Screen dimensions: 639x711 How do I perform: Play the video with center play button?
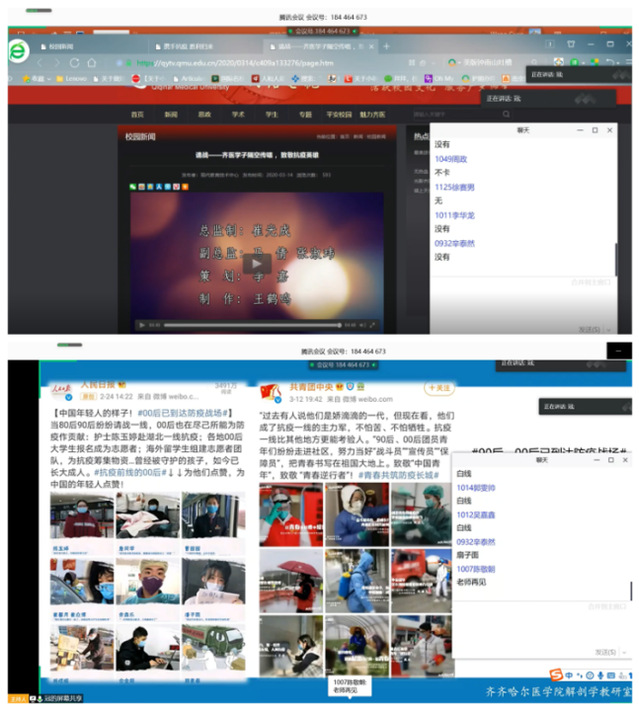pos(257,262)
